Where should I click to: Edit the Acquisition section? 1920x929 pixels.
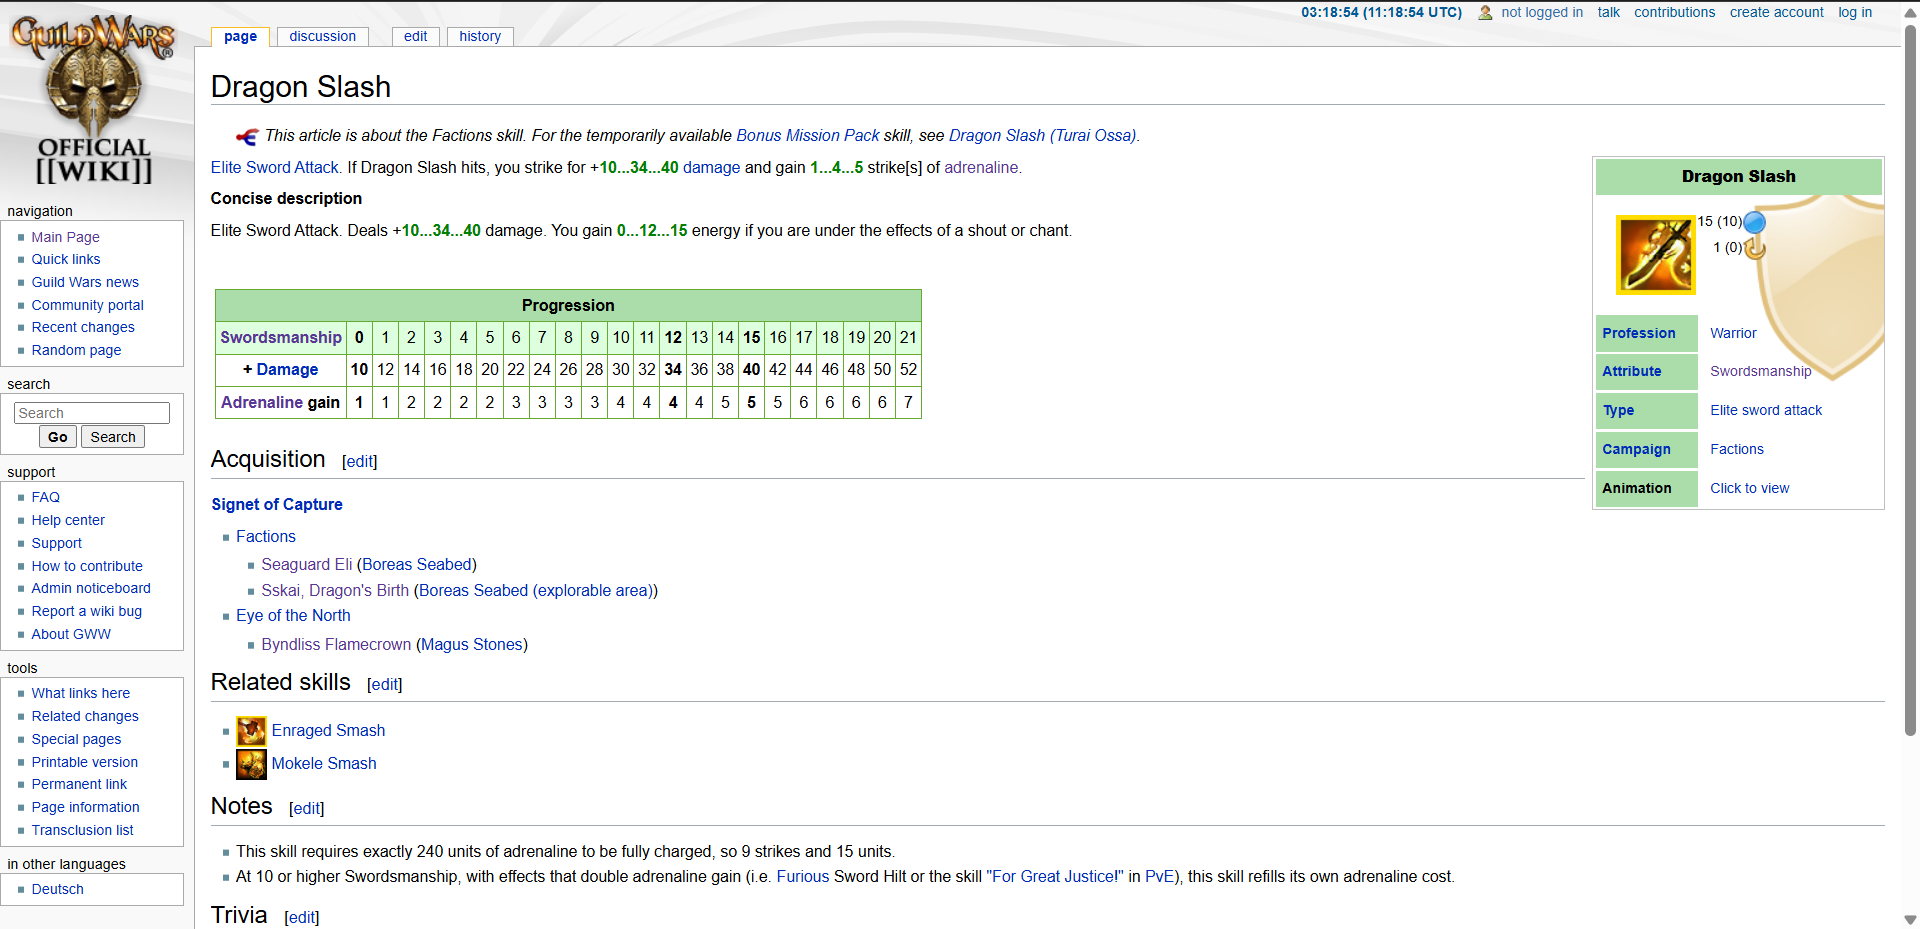(x=360, y=461)
